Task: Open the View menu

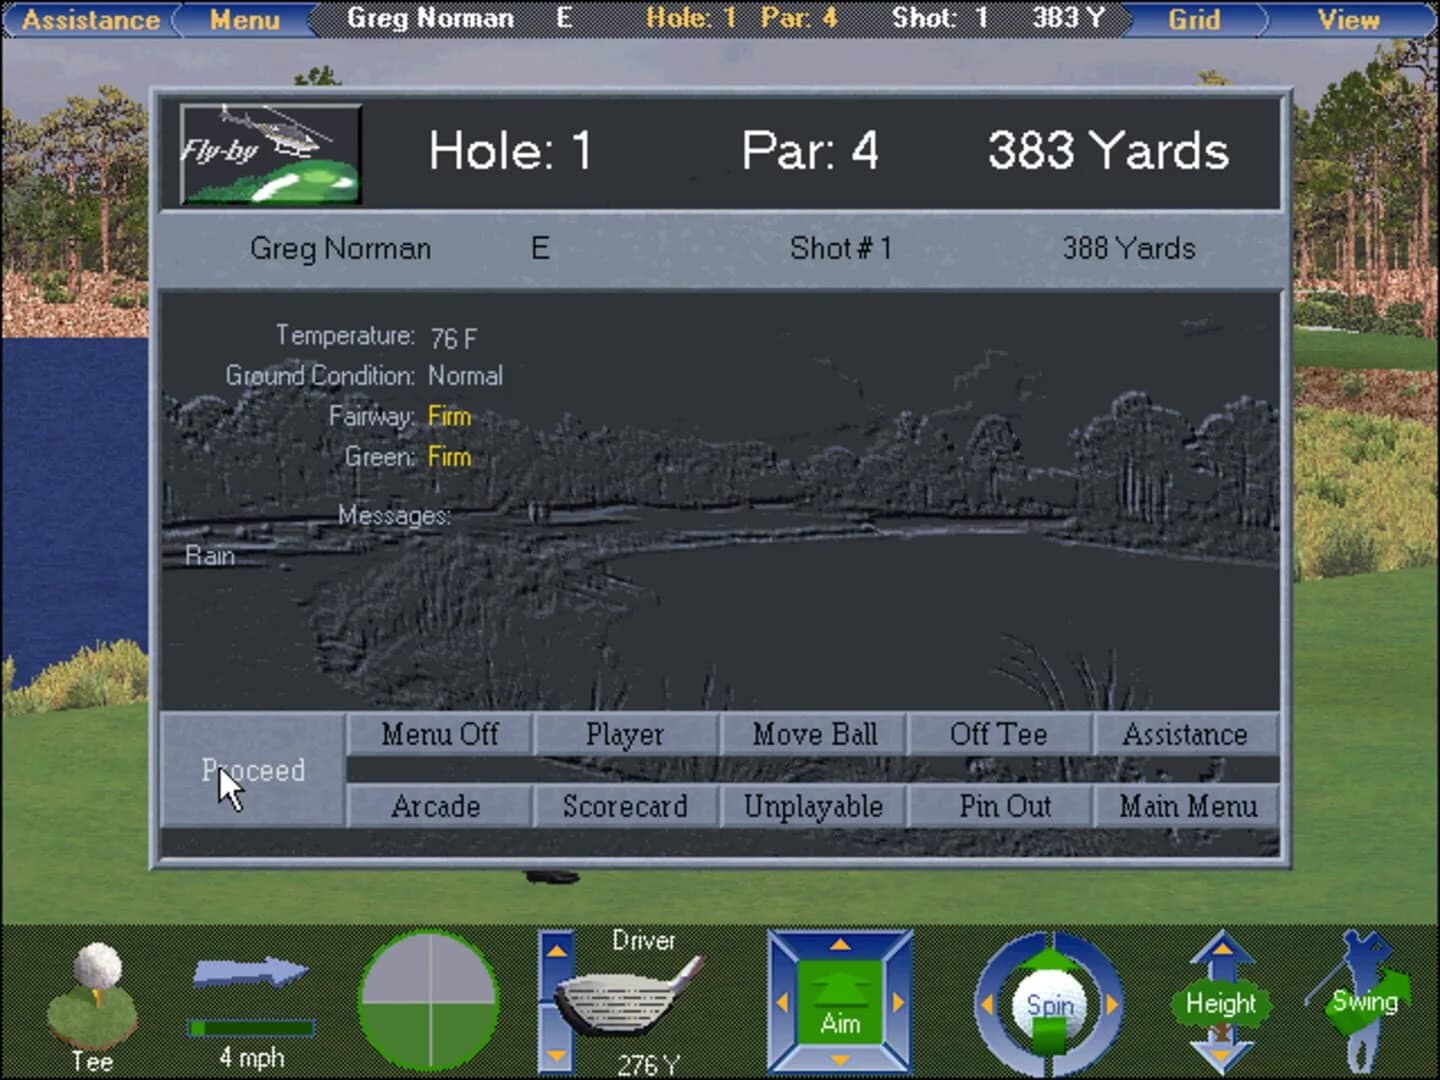Action: (1349, 18)
